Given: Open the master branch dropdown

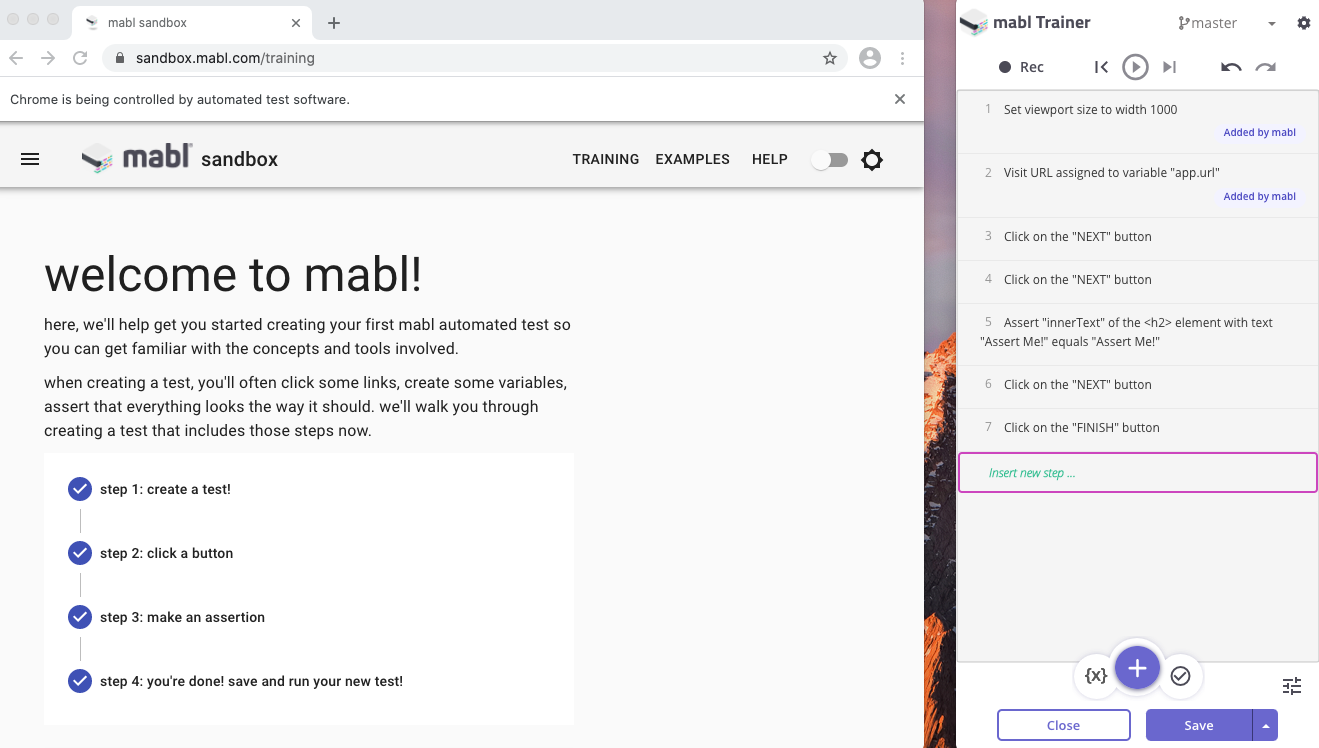Looking at the screenshot, I should coord(1227,23).
